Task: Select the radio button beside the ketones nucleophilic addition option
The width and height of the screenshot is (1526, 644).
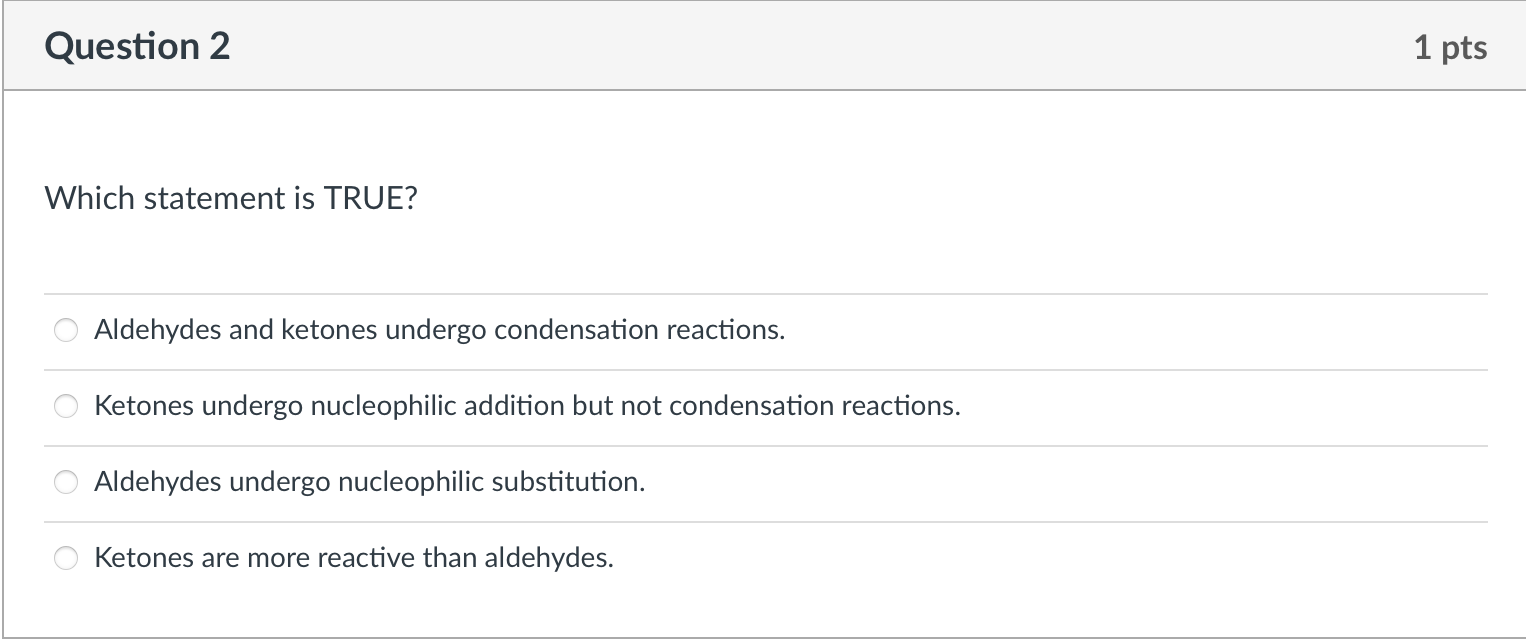Action: click(65, 406)
